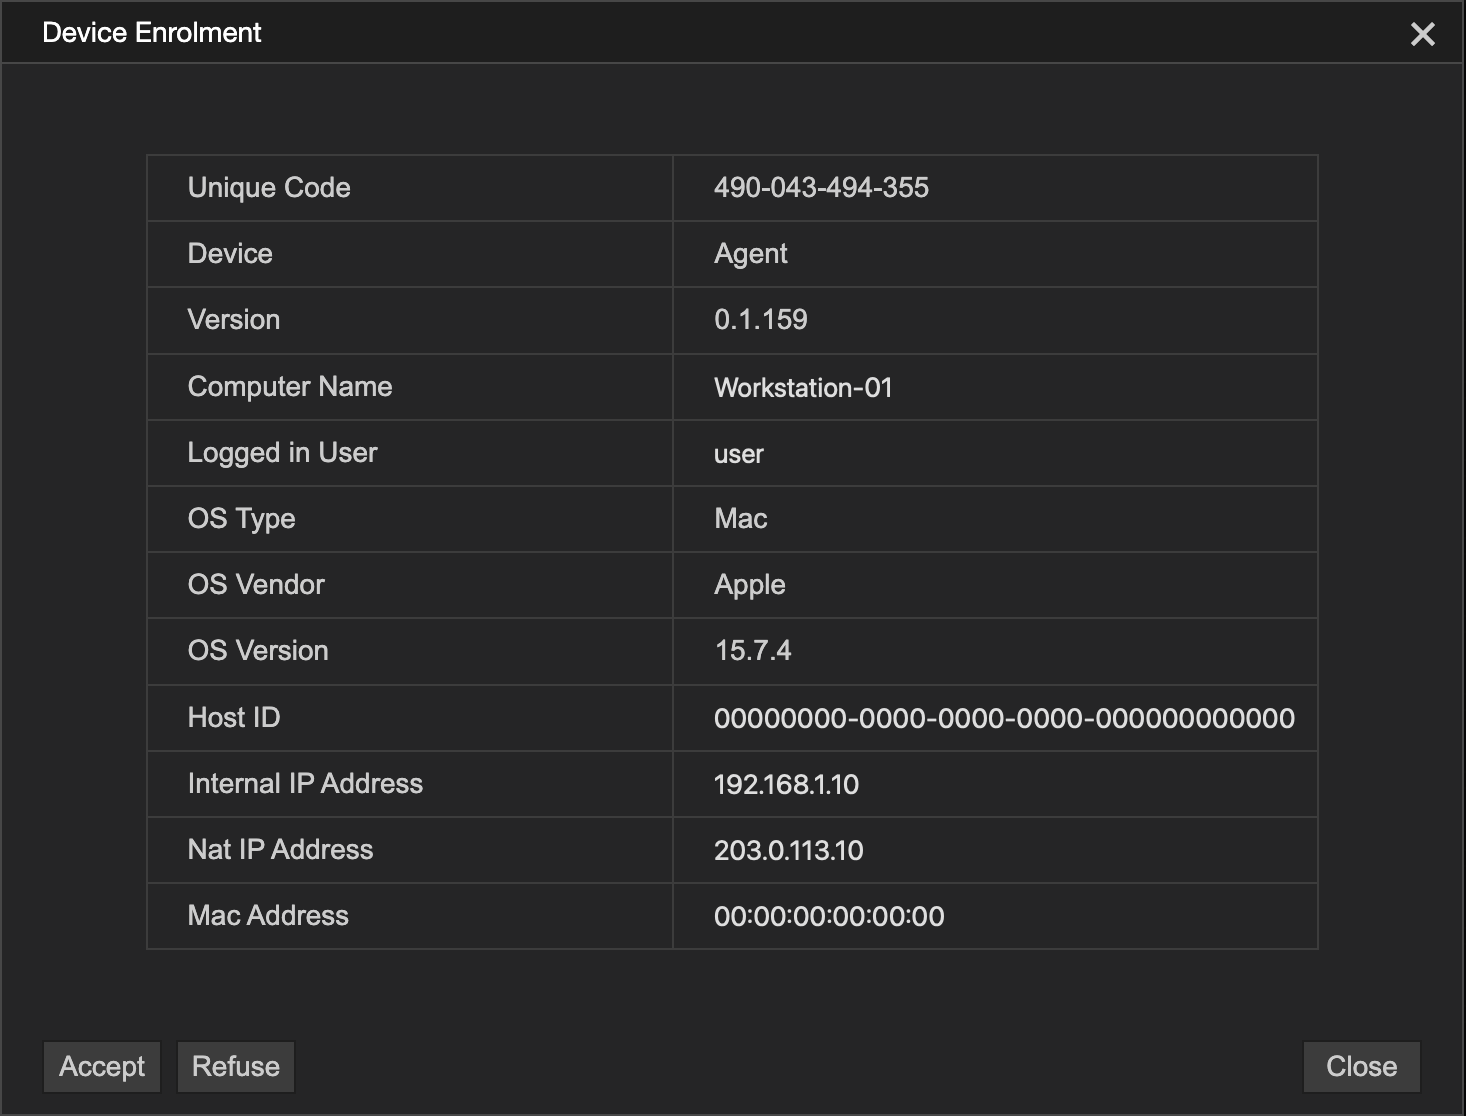Click the Nat IP Address label

280,850
